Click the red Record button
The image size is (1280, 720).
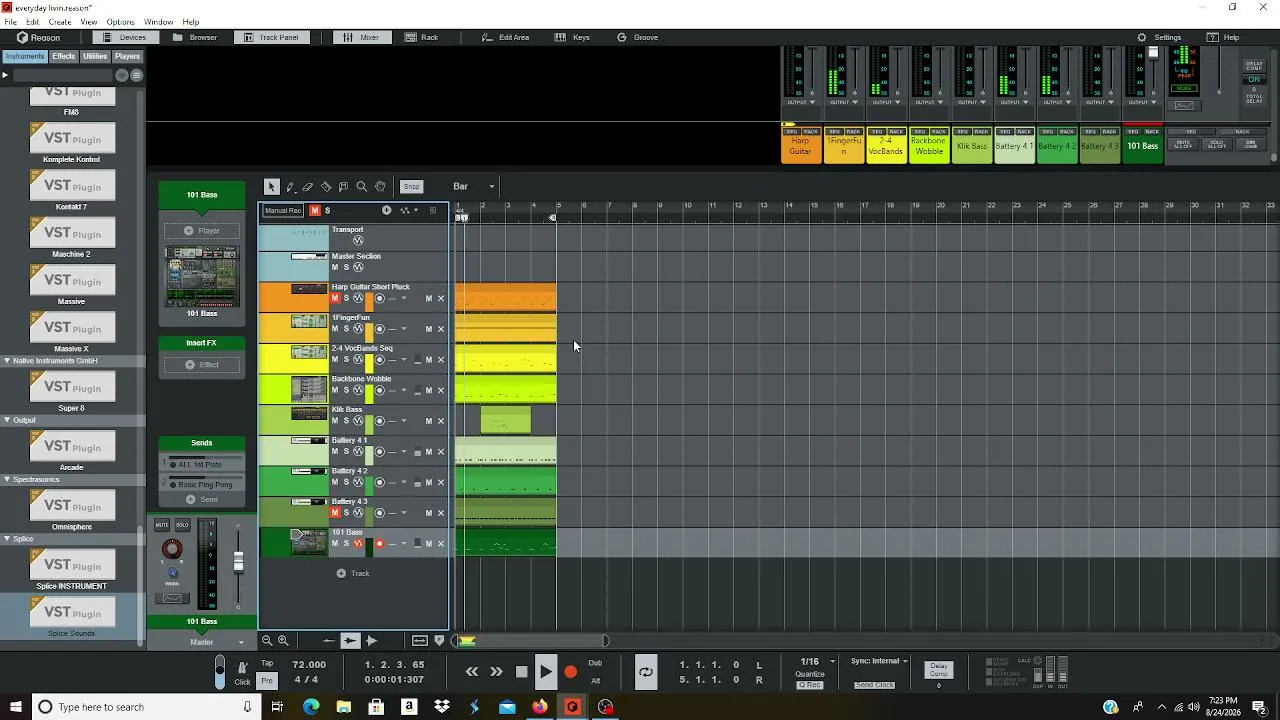pos(570,672)
